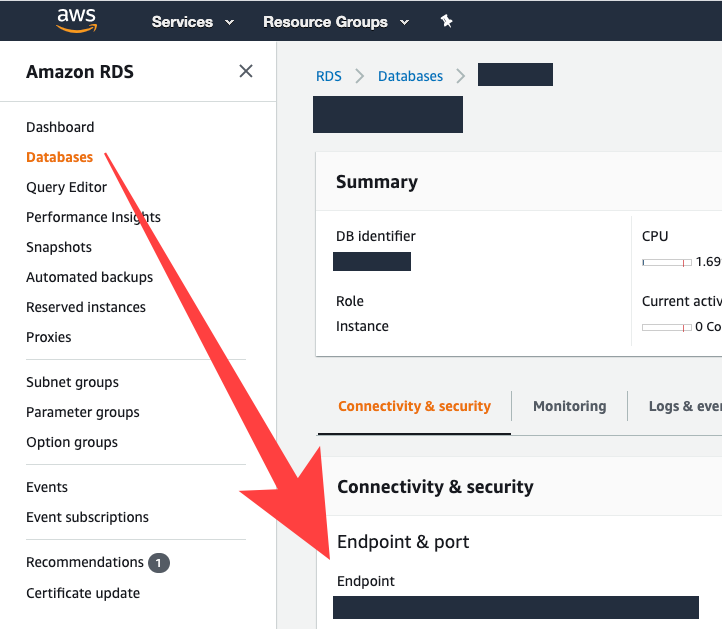This screenshot has width=722, height=629.
Task: Open the Snapshots page
Action: (59, 247)
